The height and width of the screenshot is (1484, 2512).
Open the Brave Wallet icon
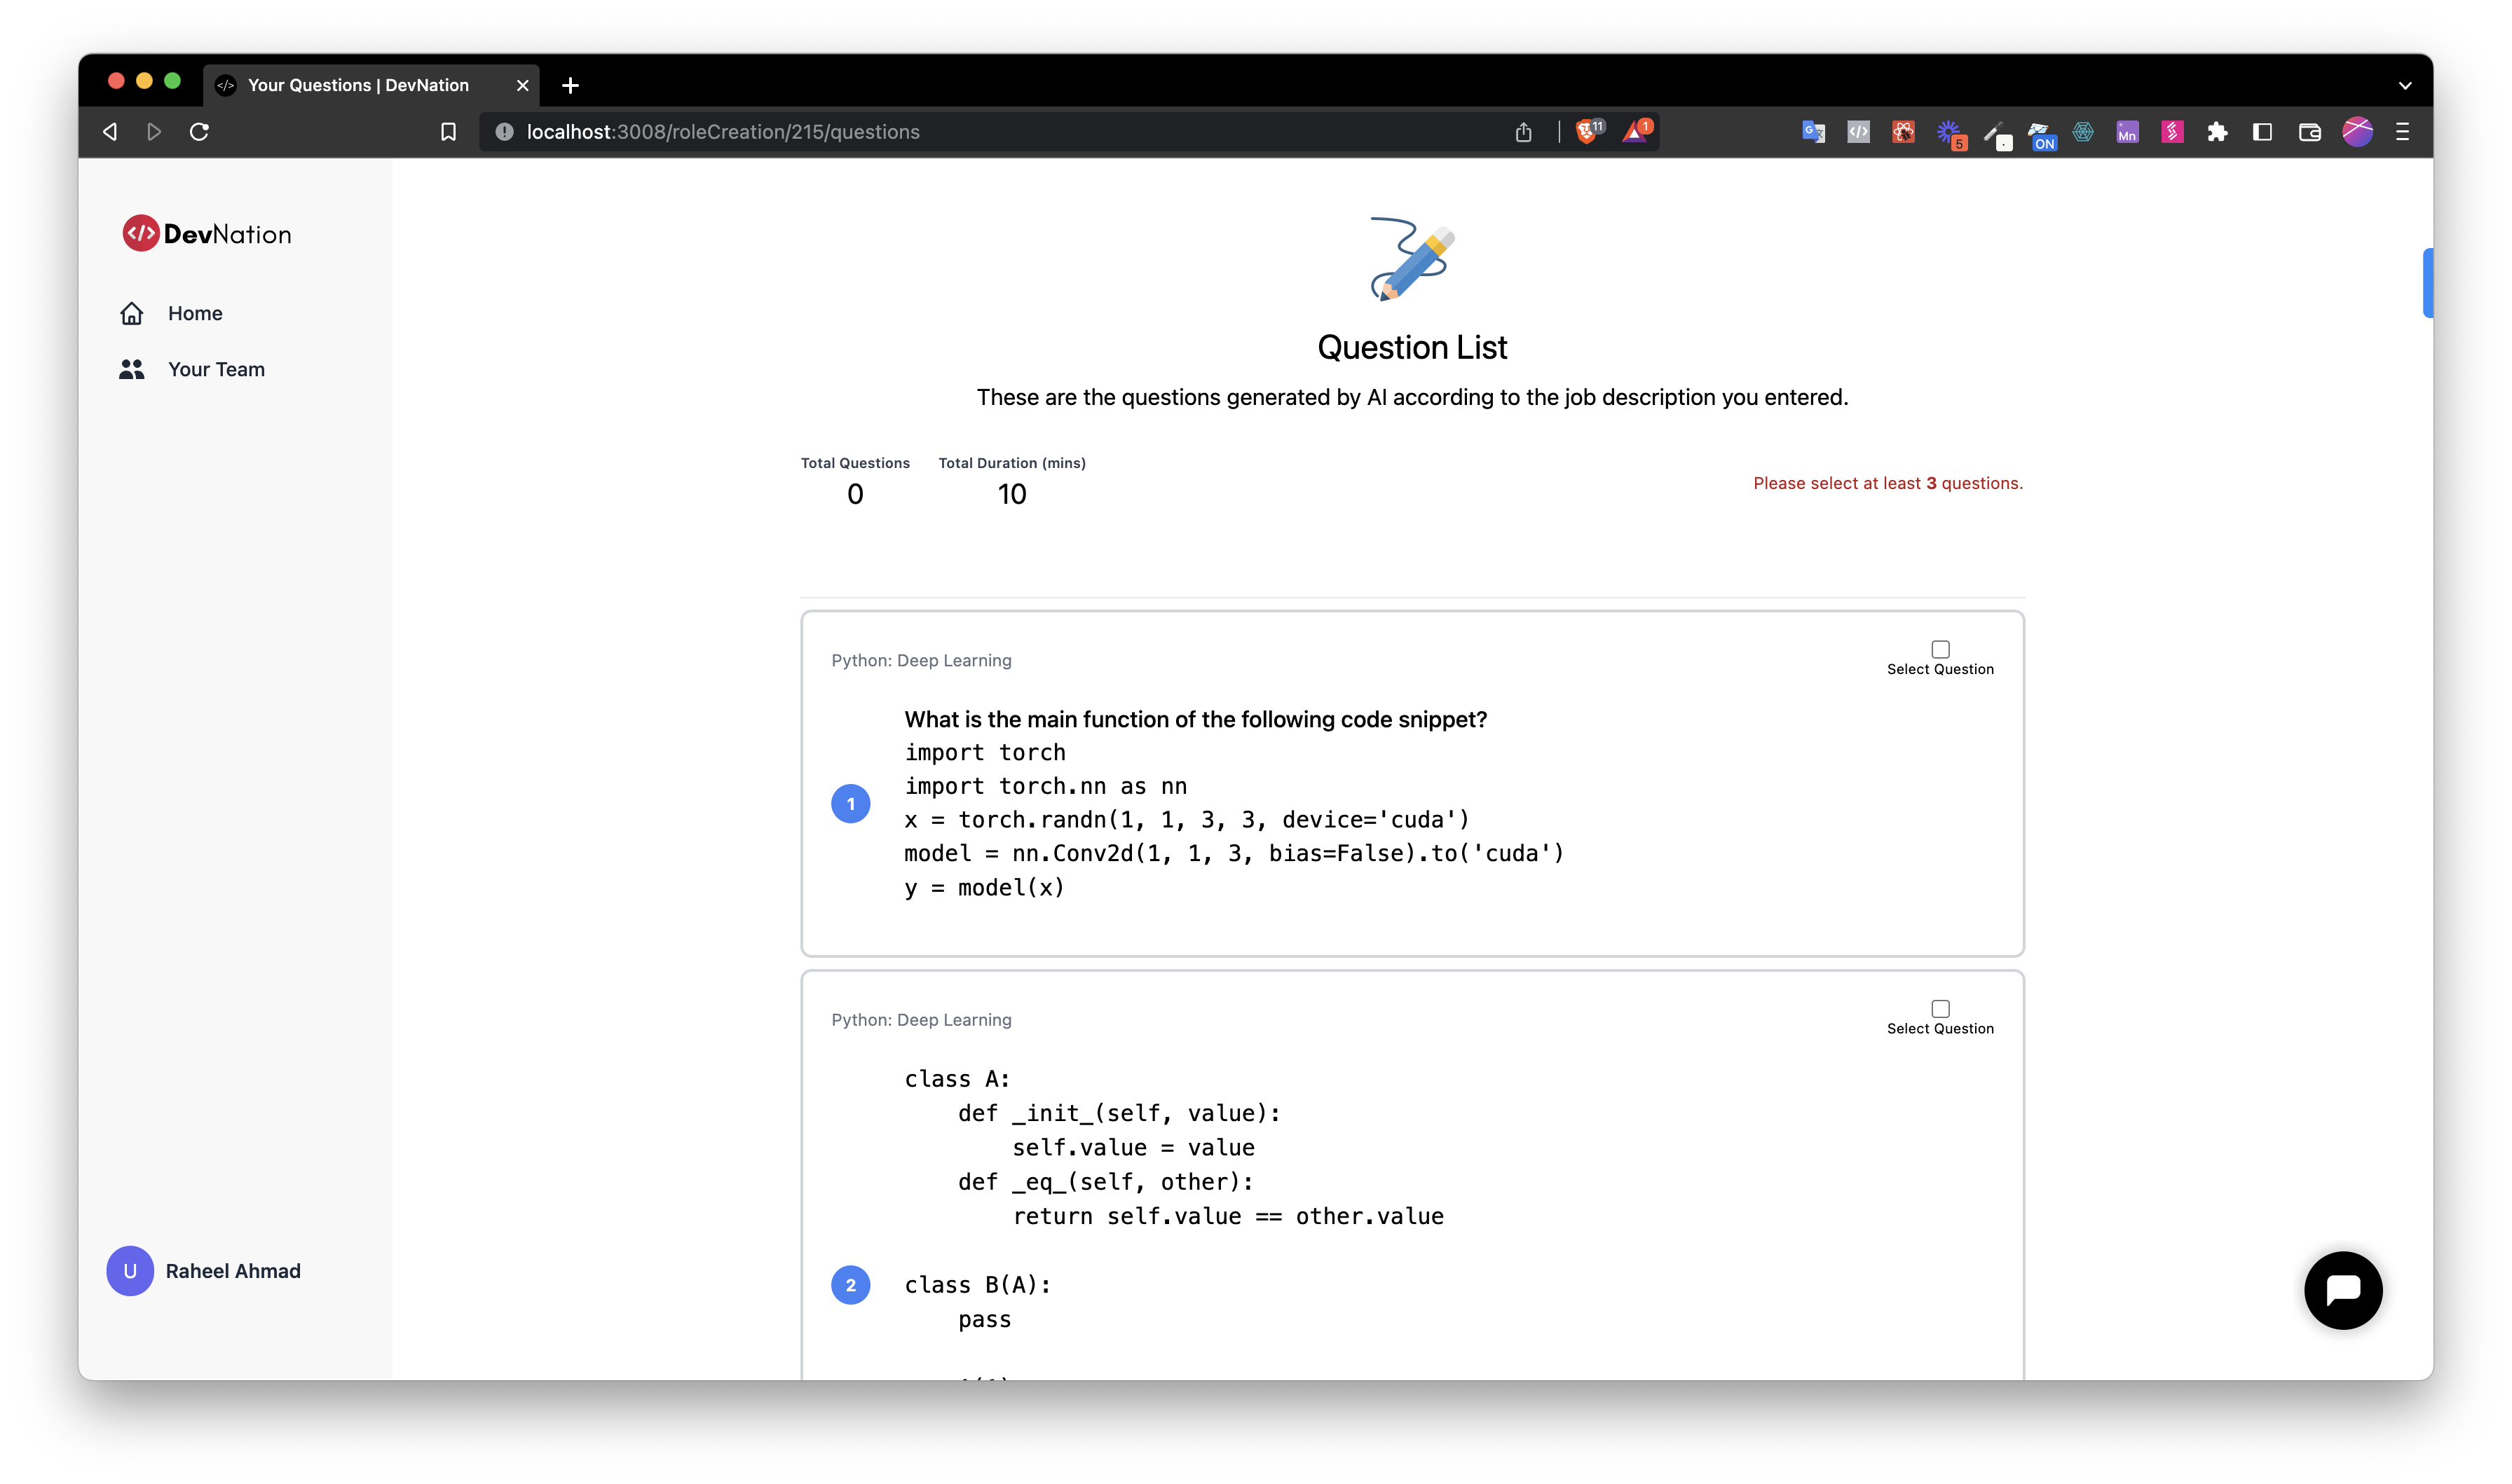tap(2309, 132)
